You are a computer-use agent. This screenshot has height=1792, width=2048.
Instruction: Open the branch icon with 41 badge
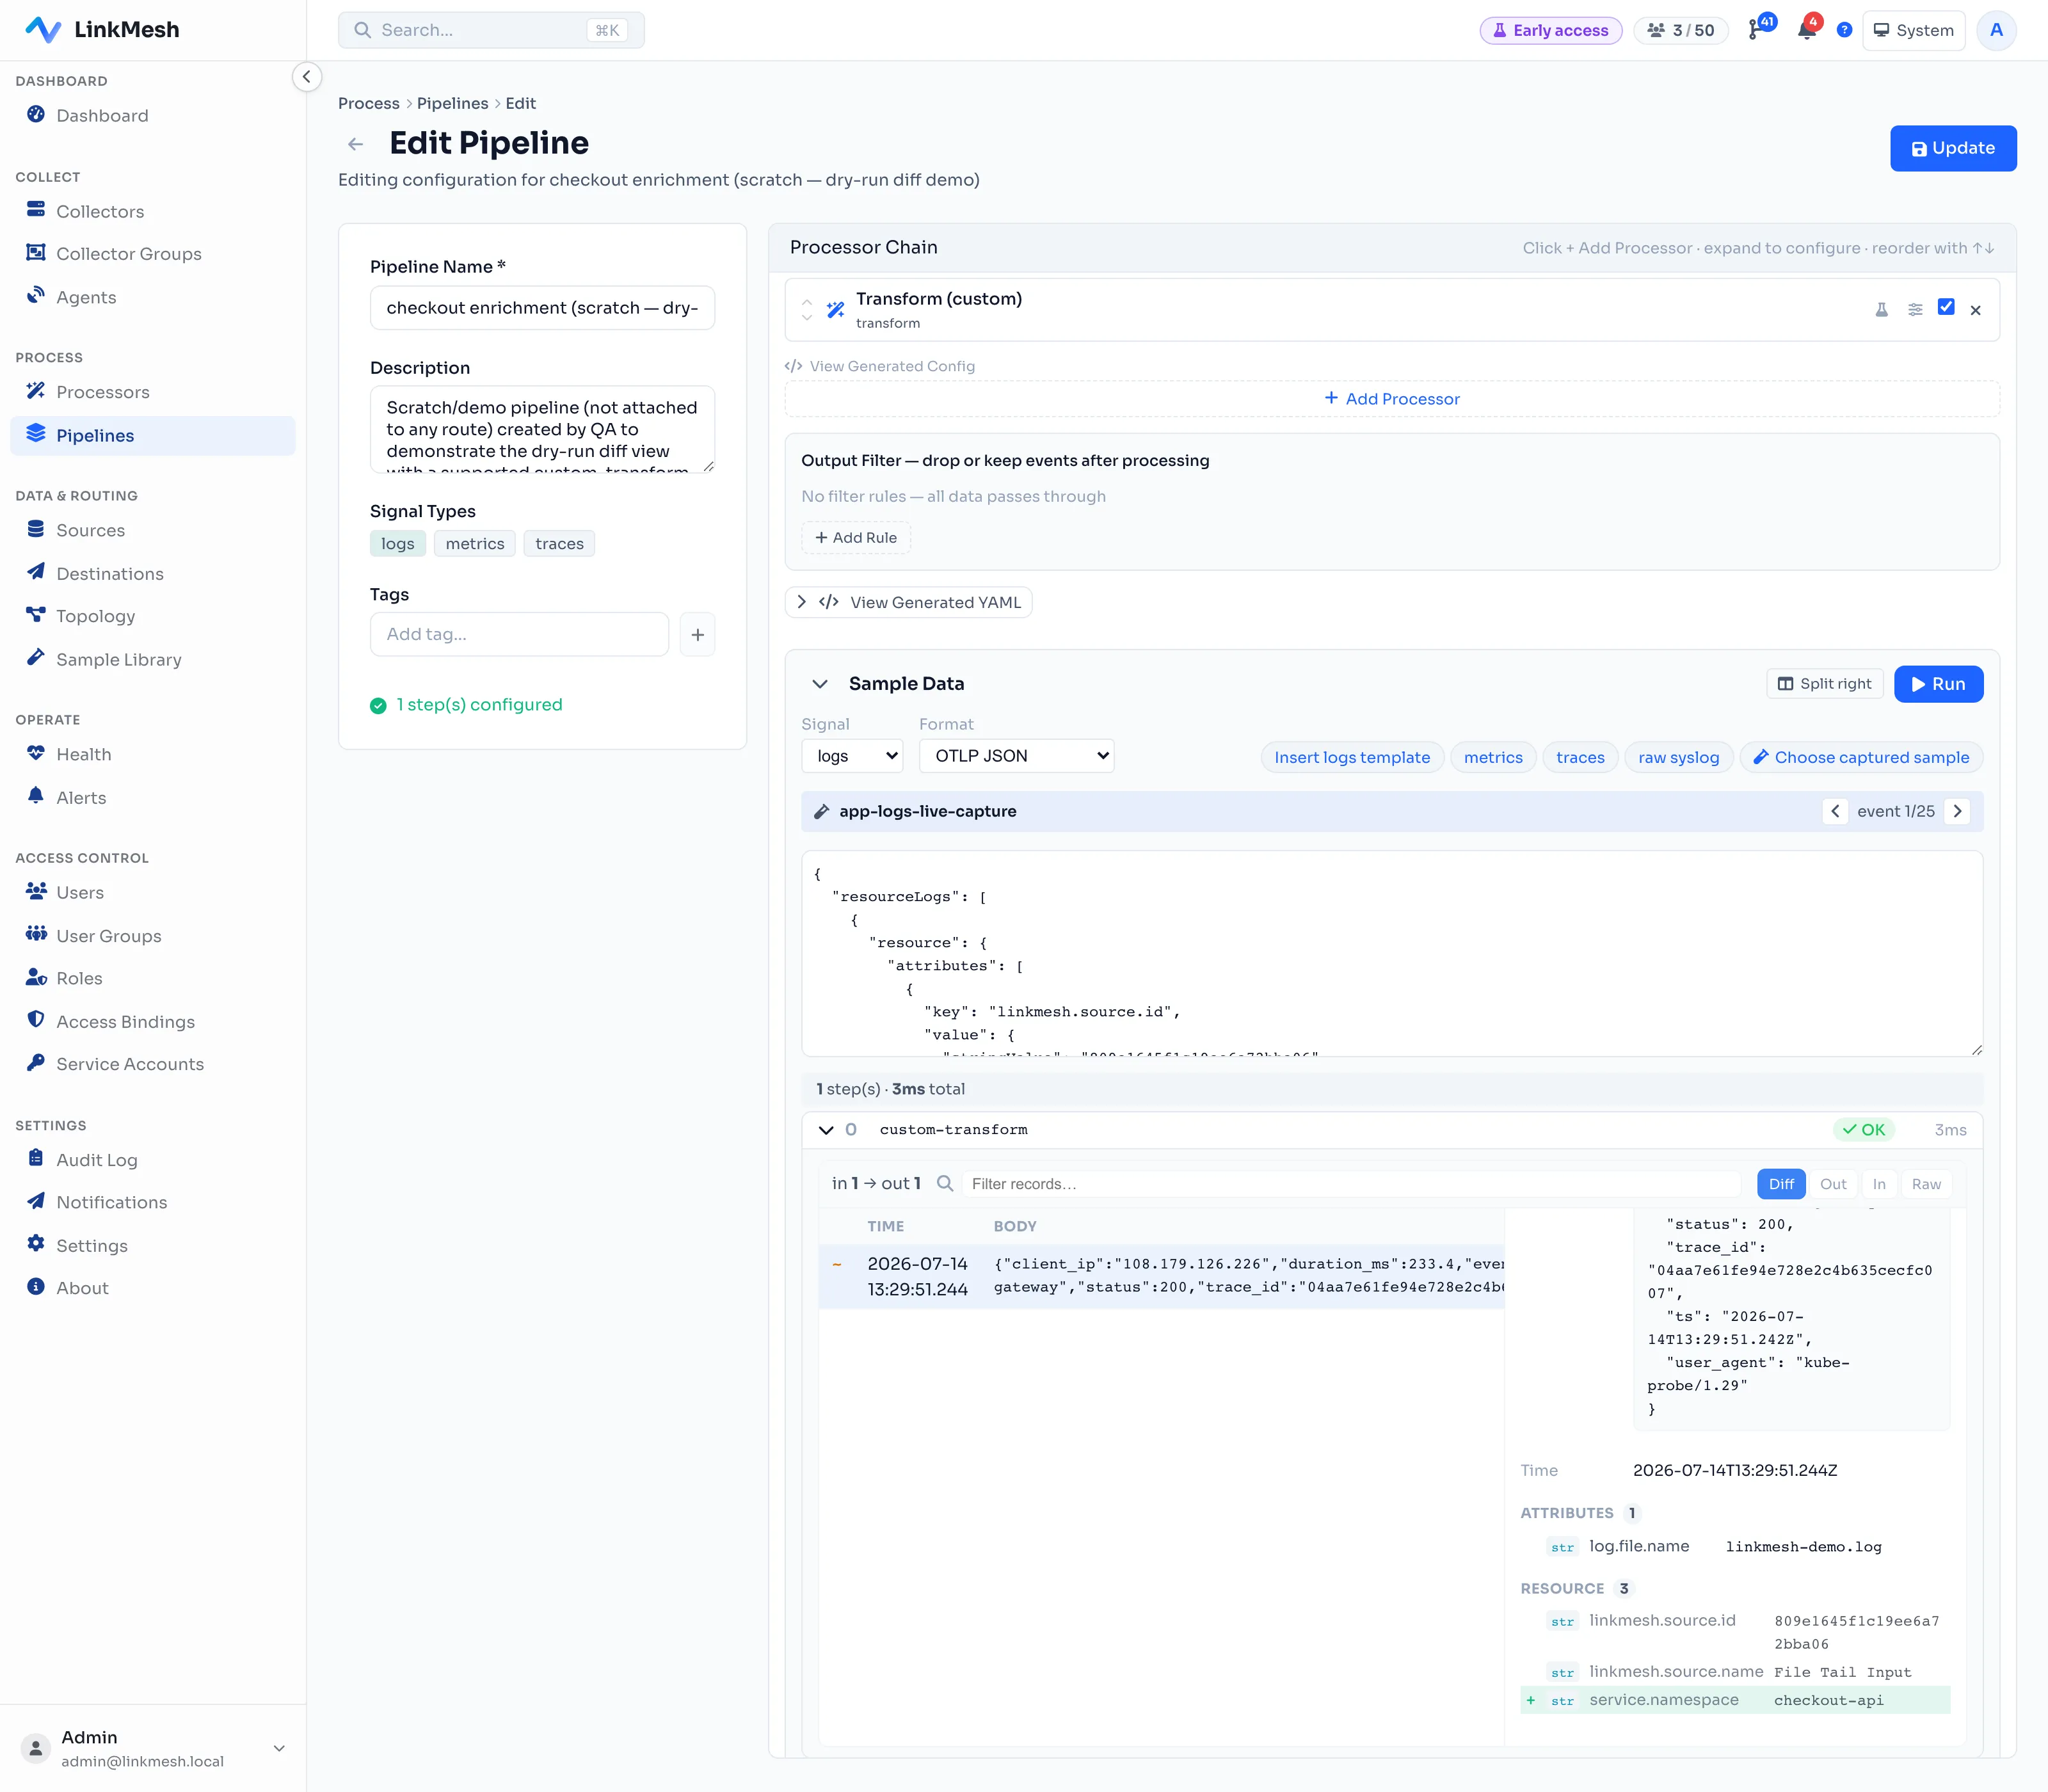point(1757,30)
